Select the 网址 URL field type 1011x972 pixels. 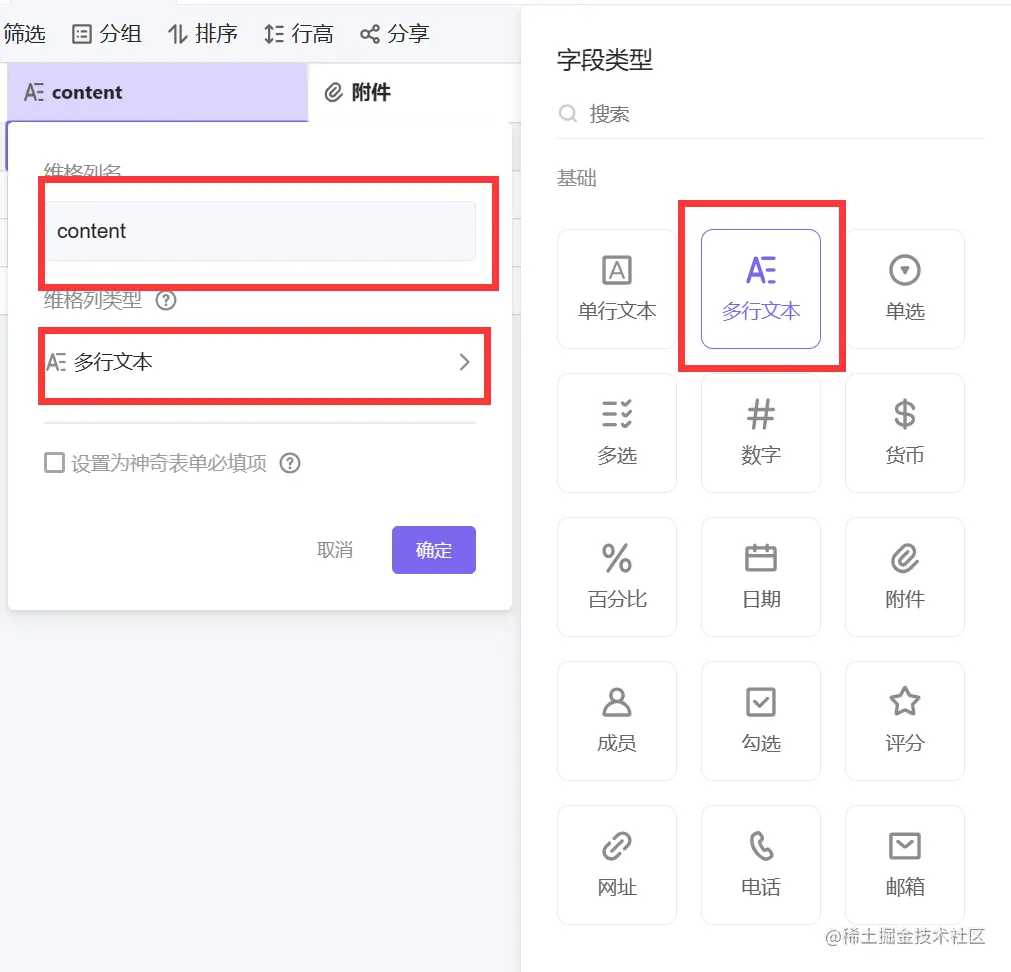616,864
